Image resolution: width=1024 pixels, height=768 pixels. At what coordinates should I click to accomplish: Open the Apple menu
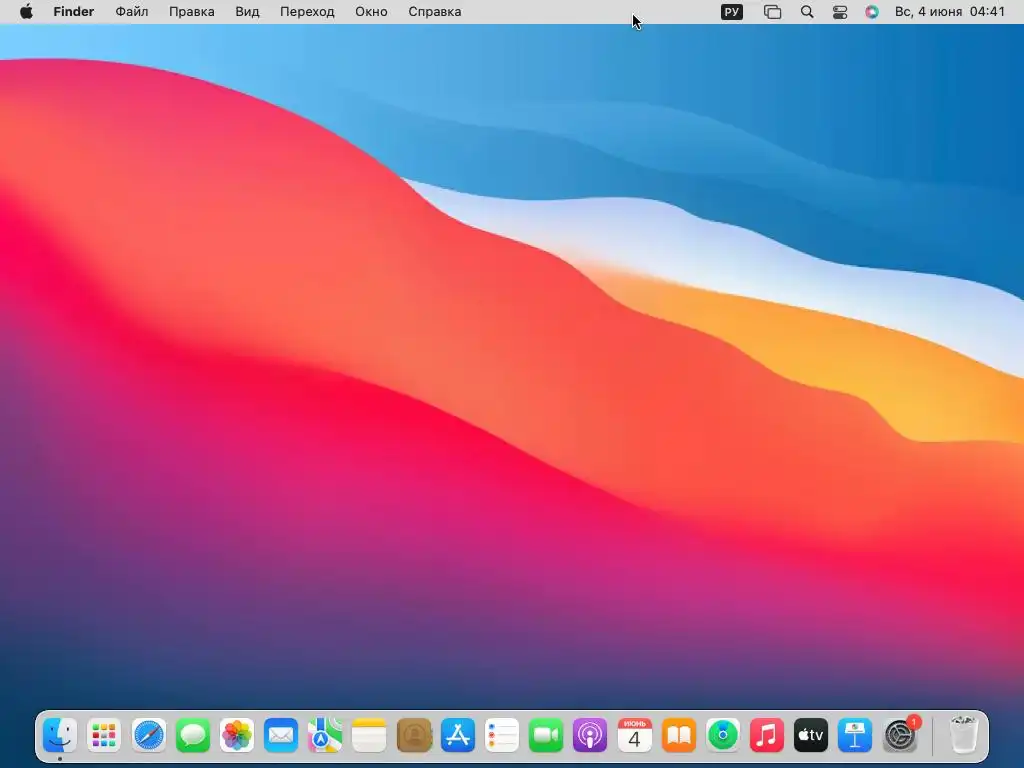click(x=26, y=12)
